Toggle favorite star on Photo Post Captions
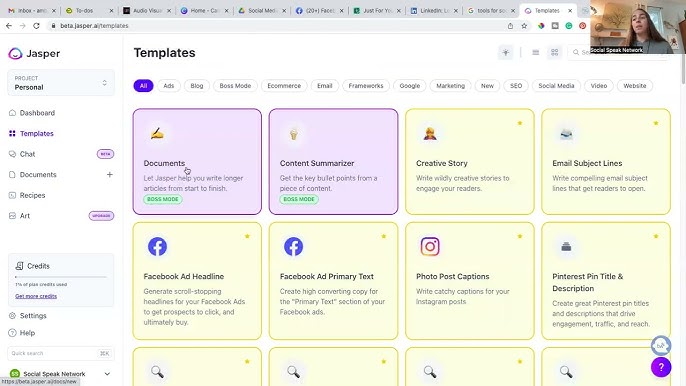Viewport: 686px width, 386px height. coord(520,236)
